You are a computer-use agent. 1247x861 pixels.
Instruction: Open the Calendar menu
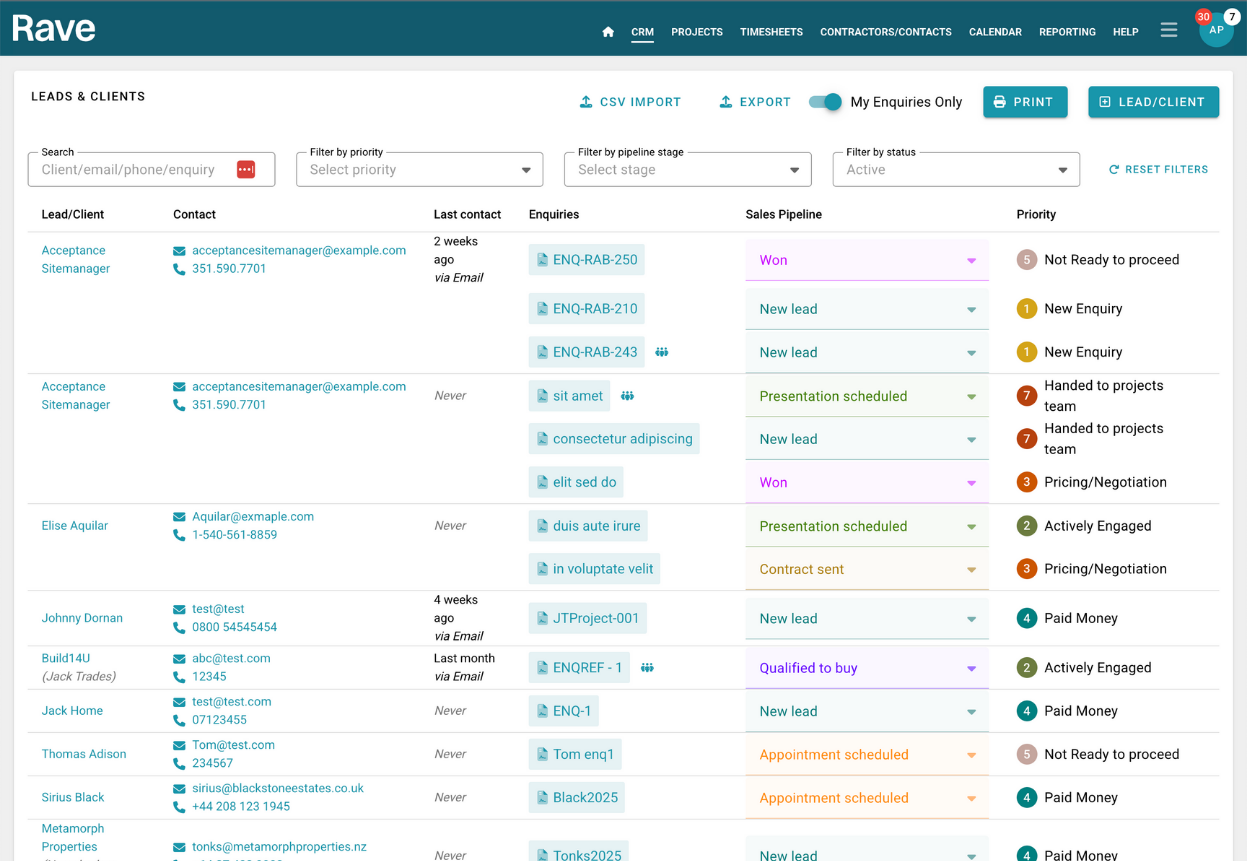click(995, 32)
